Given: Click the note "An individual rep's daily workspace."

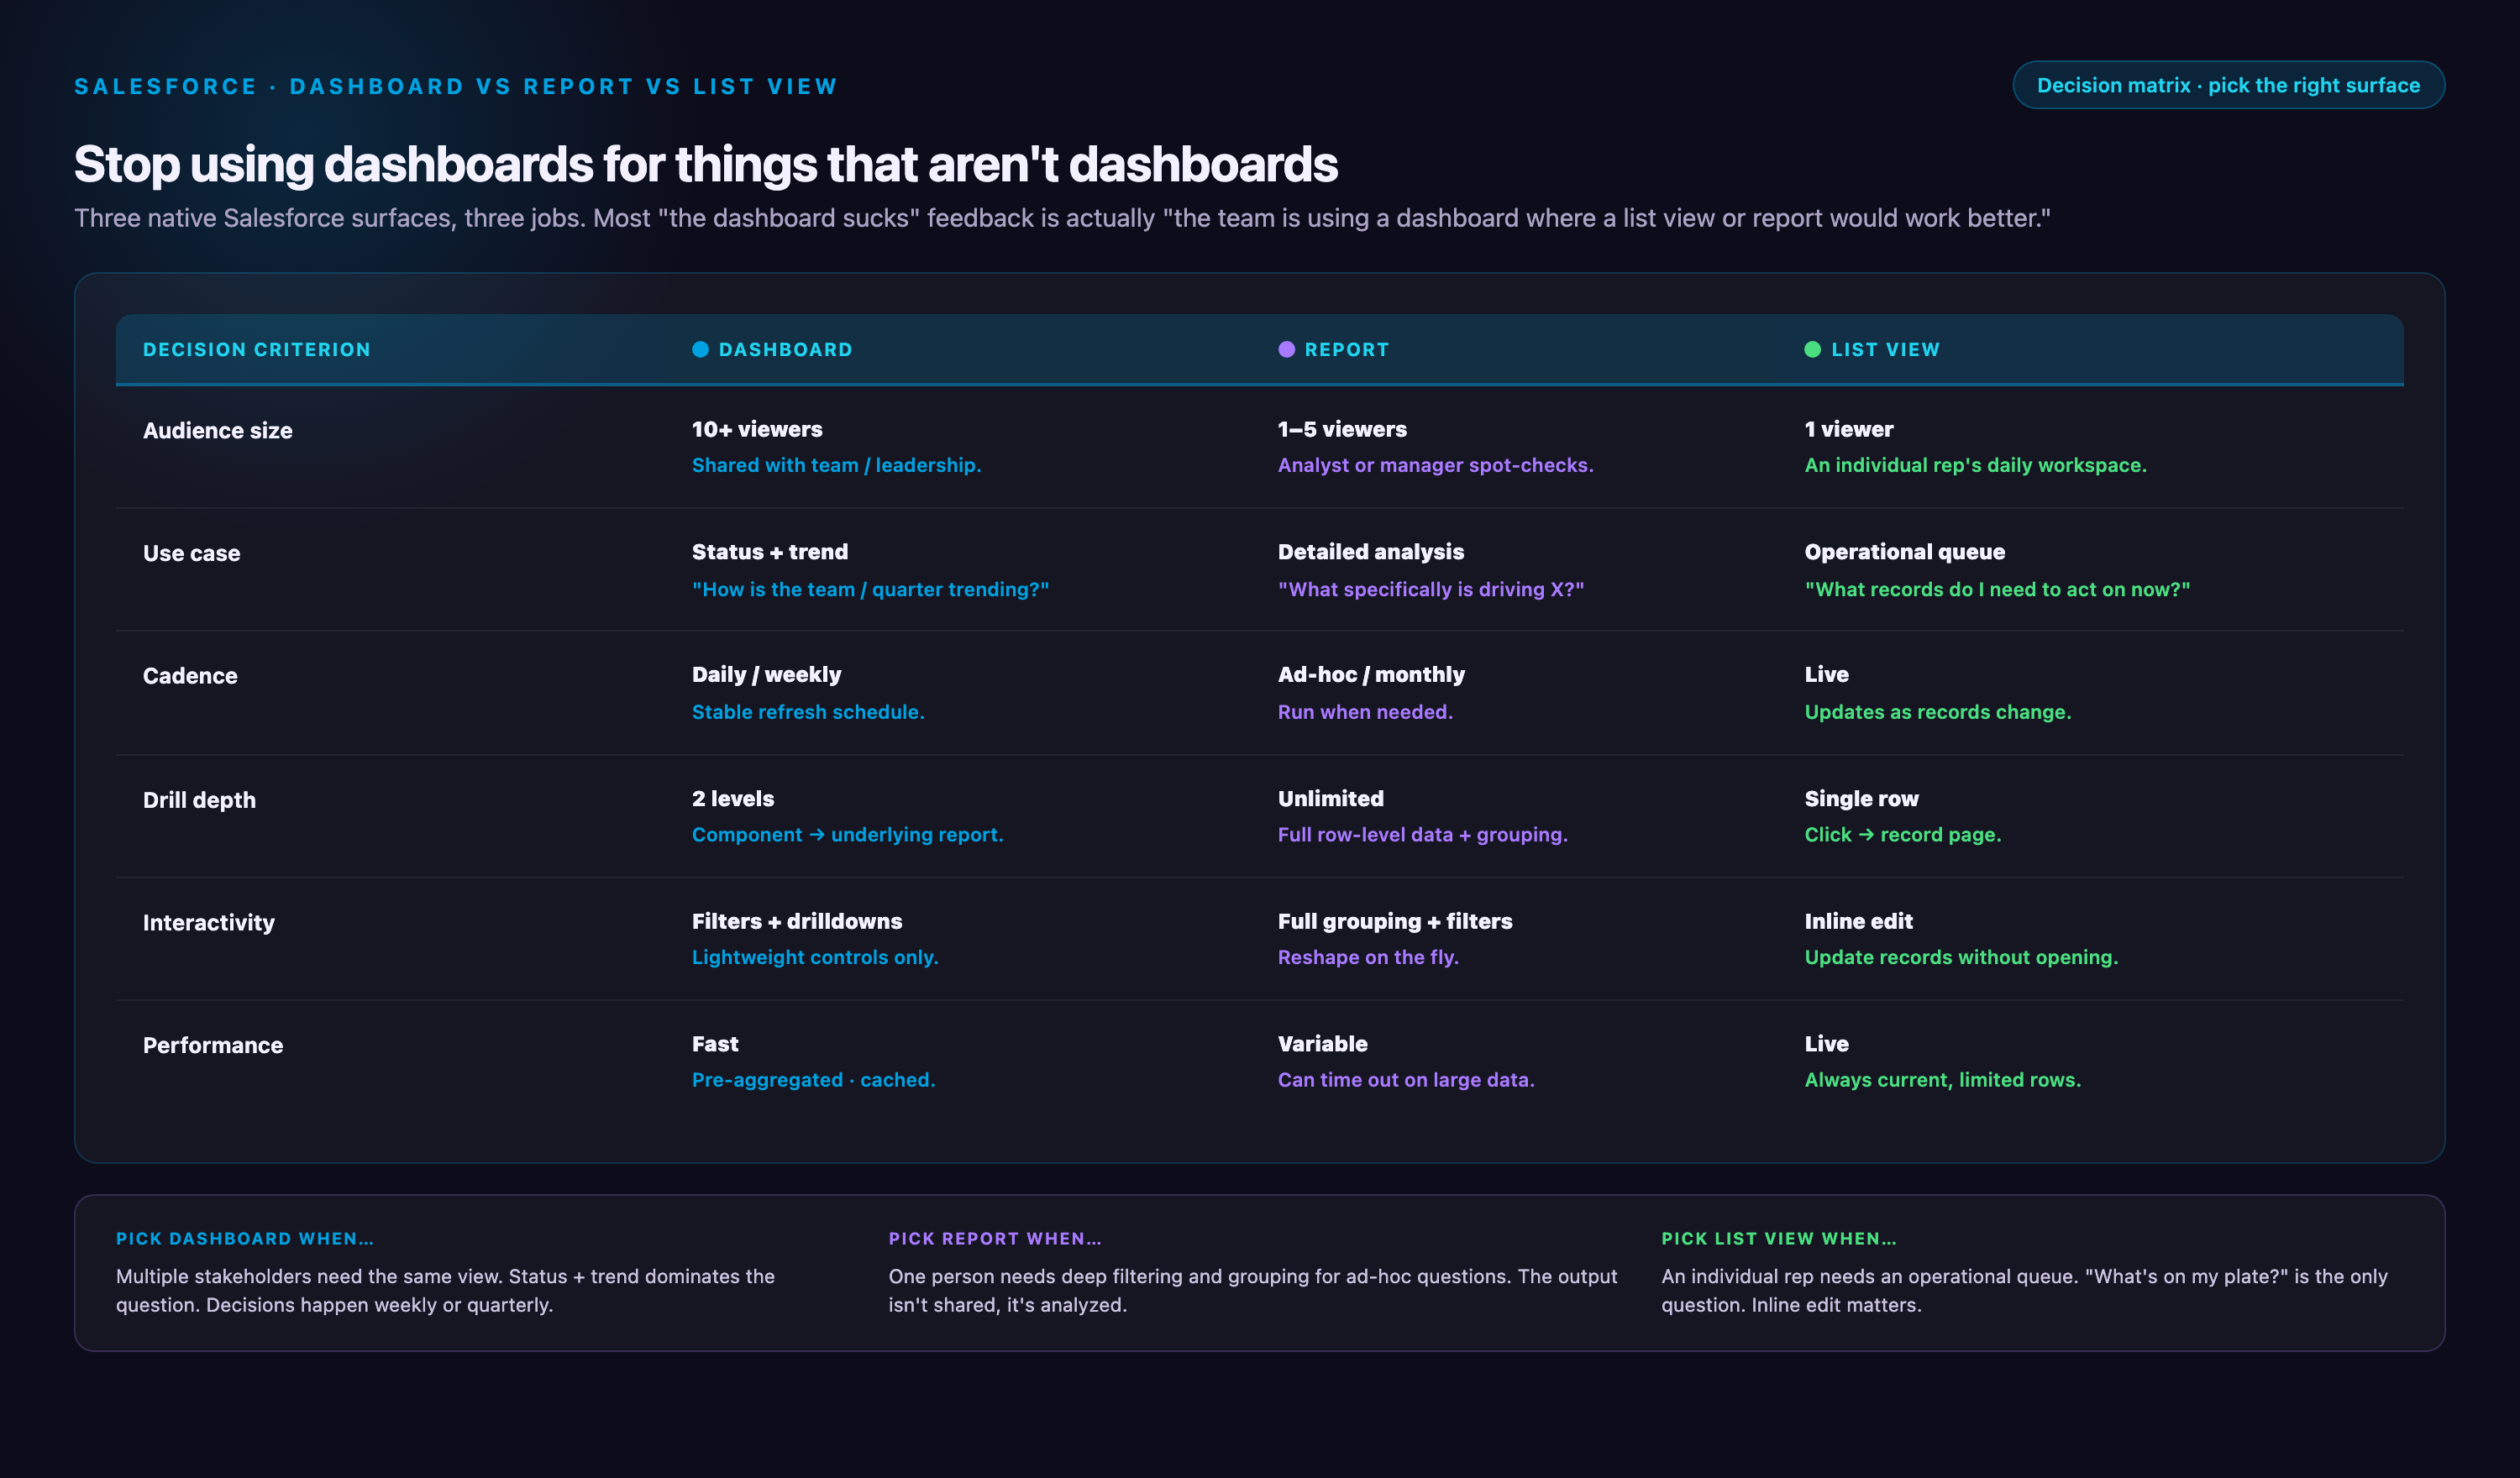Looking at the screenshot, I should (x=1975, y=465).
